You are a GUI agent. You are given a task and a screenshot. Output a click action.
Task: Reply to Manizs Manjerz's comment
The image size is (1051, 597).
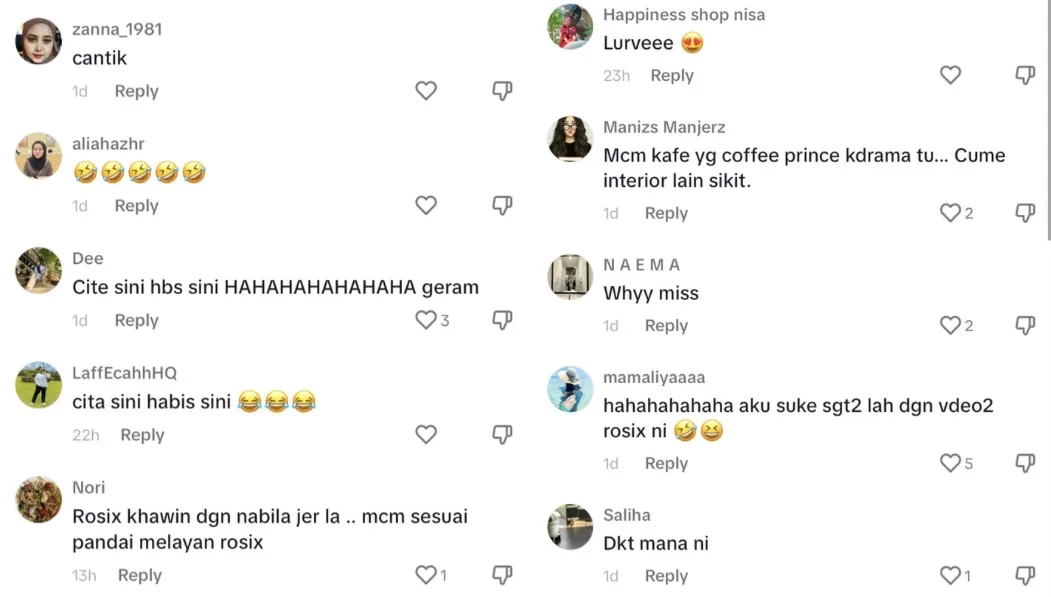(x=666, y=213)
